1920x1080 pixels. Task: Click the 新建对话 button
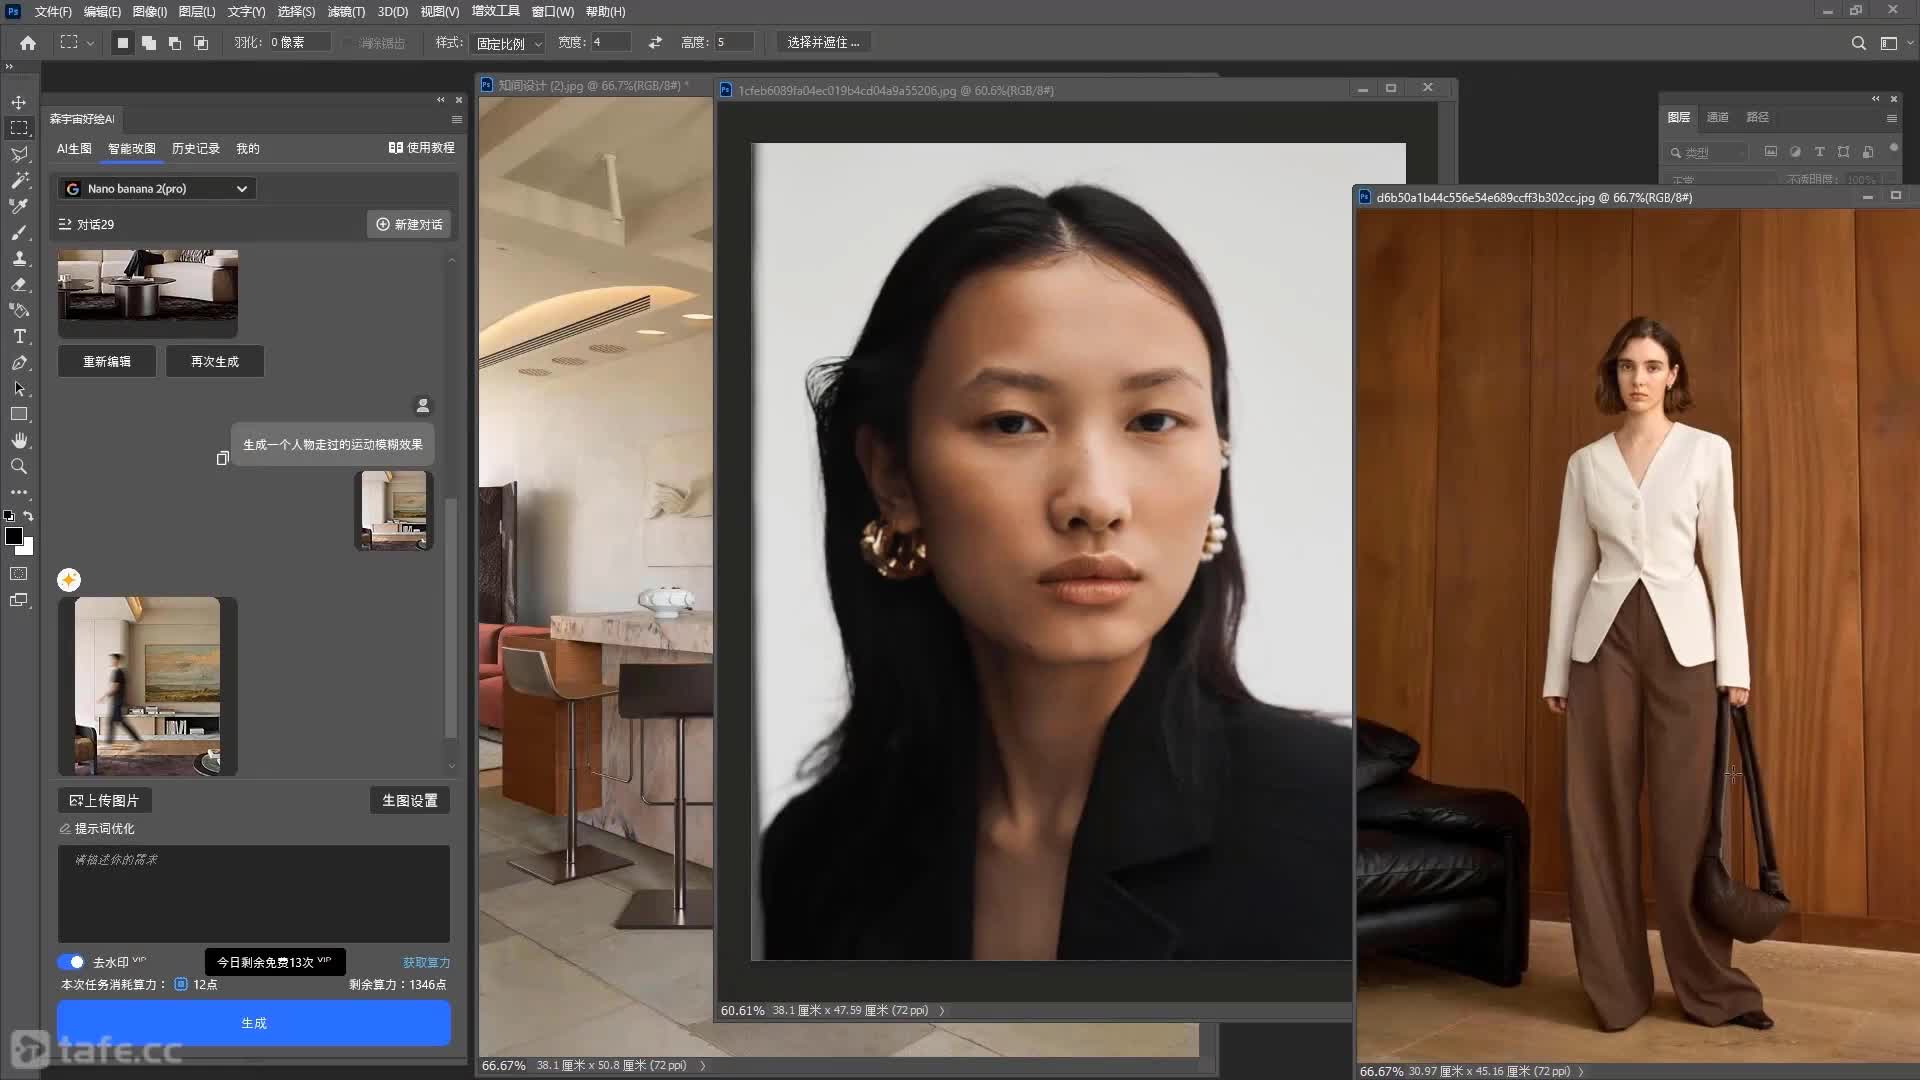[409, 224]
